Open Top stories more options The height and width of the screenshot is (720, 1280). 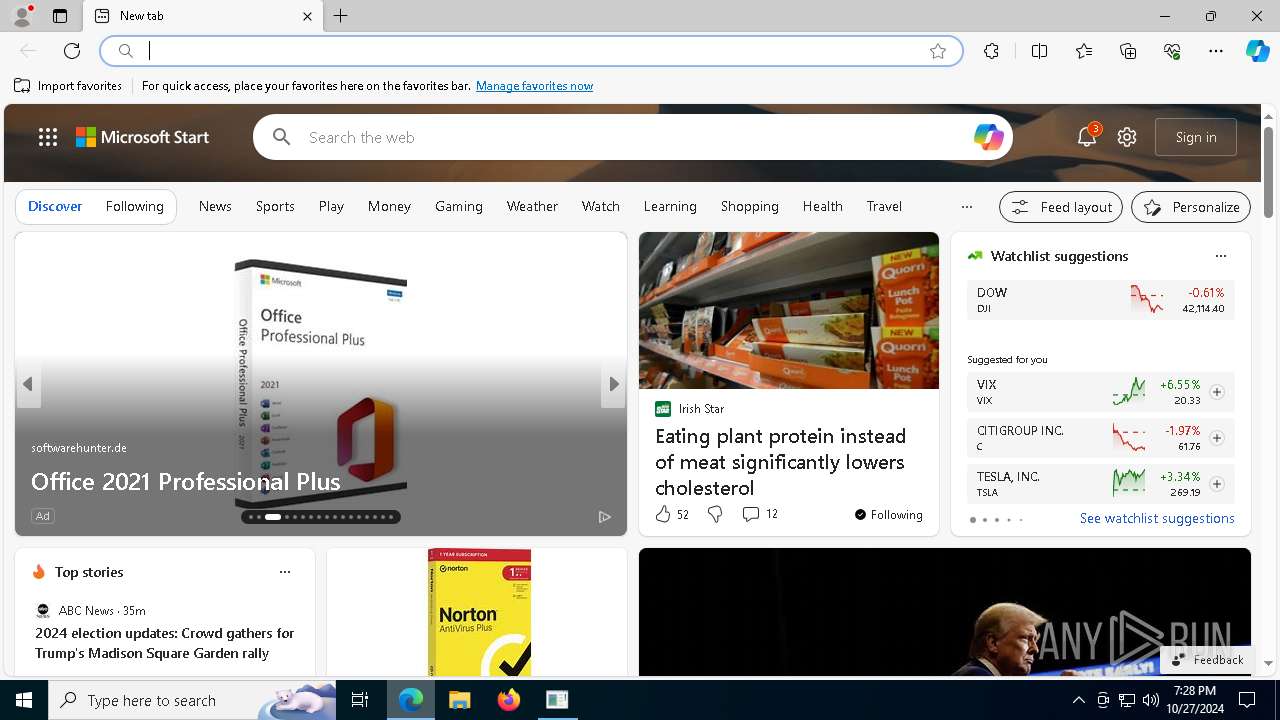pos(285,572)
